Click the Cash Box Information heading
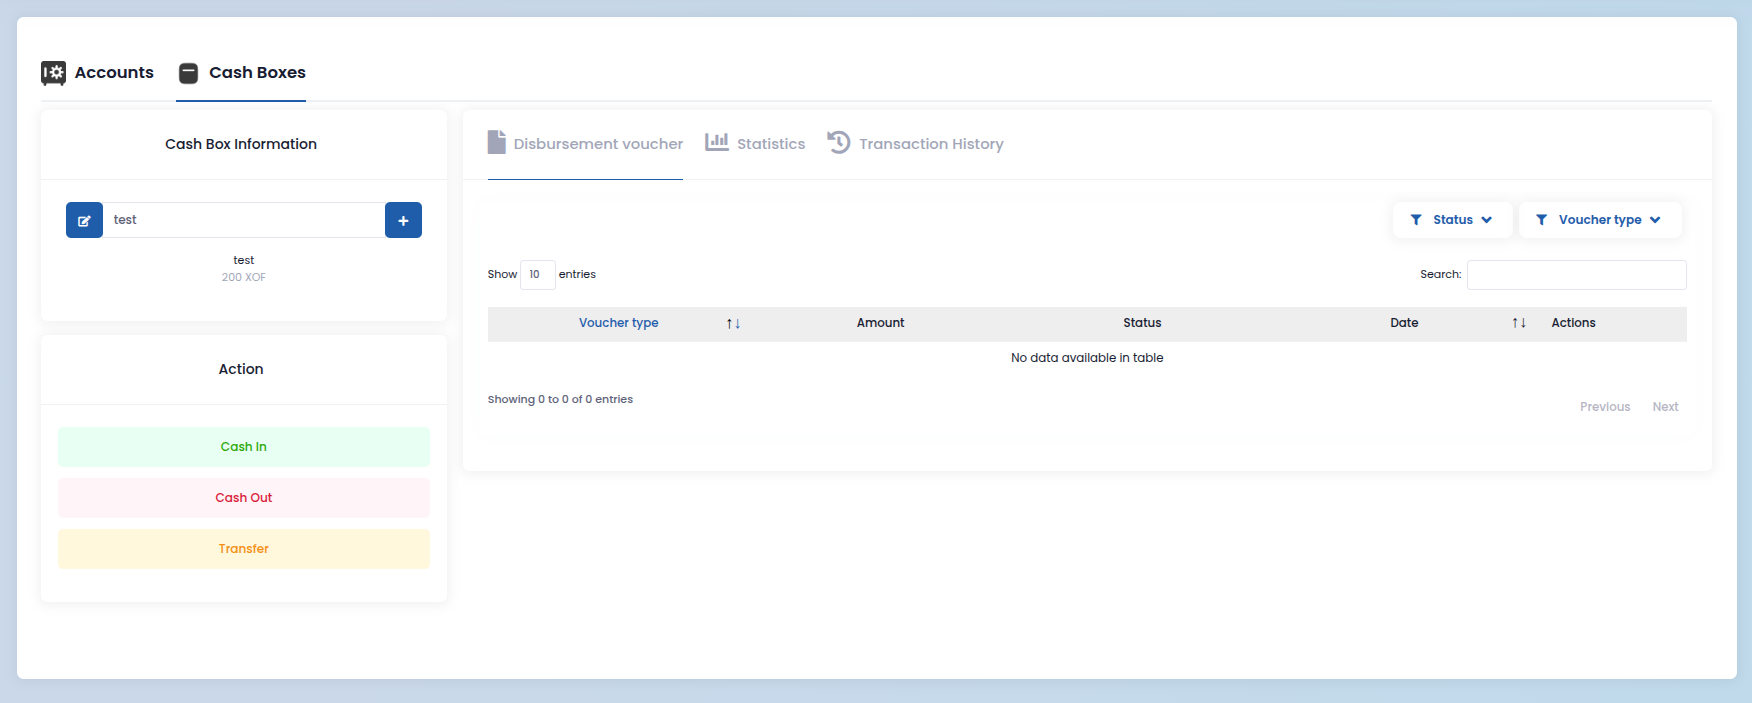The height and width of the screenshot is (703, 1752). (x=241, y=144)
